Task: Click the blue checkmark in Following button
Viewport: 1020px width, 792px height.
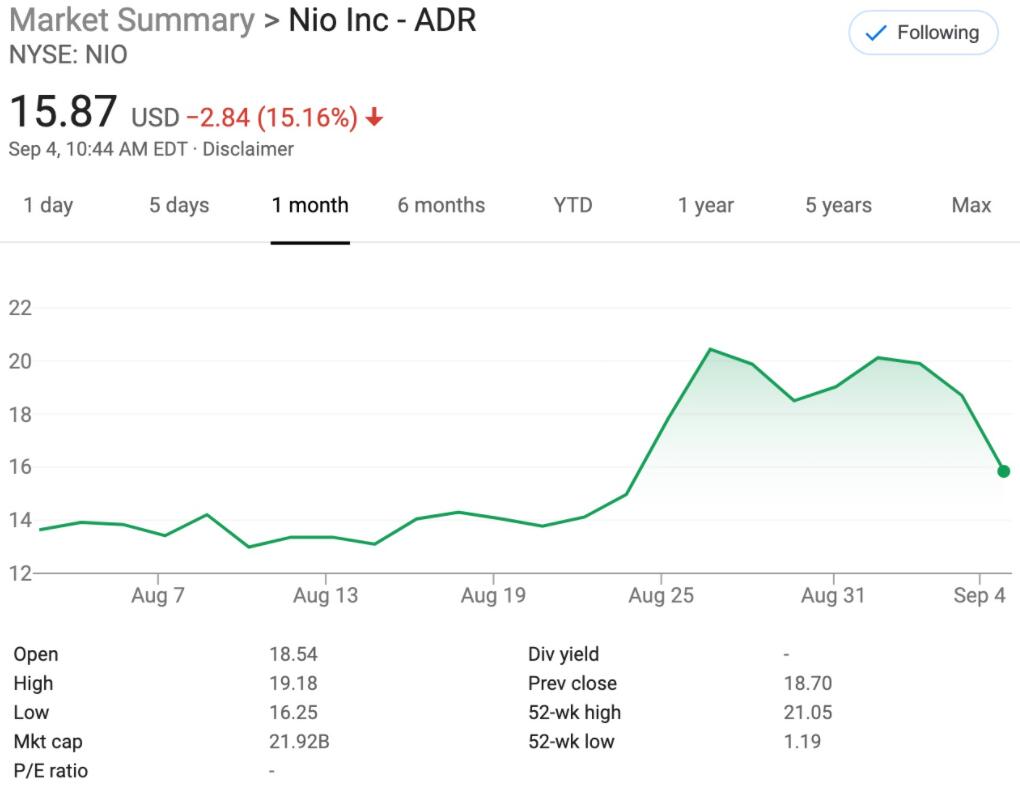Action: click(874, 32)
